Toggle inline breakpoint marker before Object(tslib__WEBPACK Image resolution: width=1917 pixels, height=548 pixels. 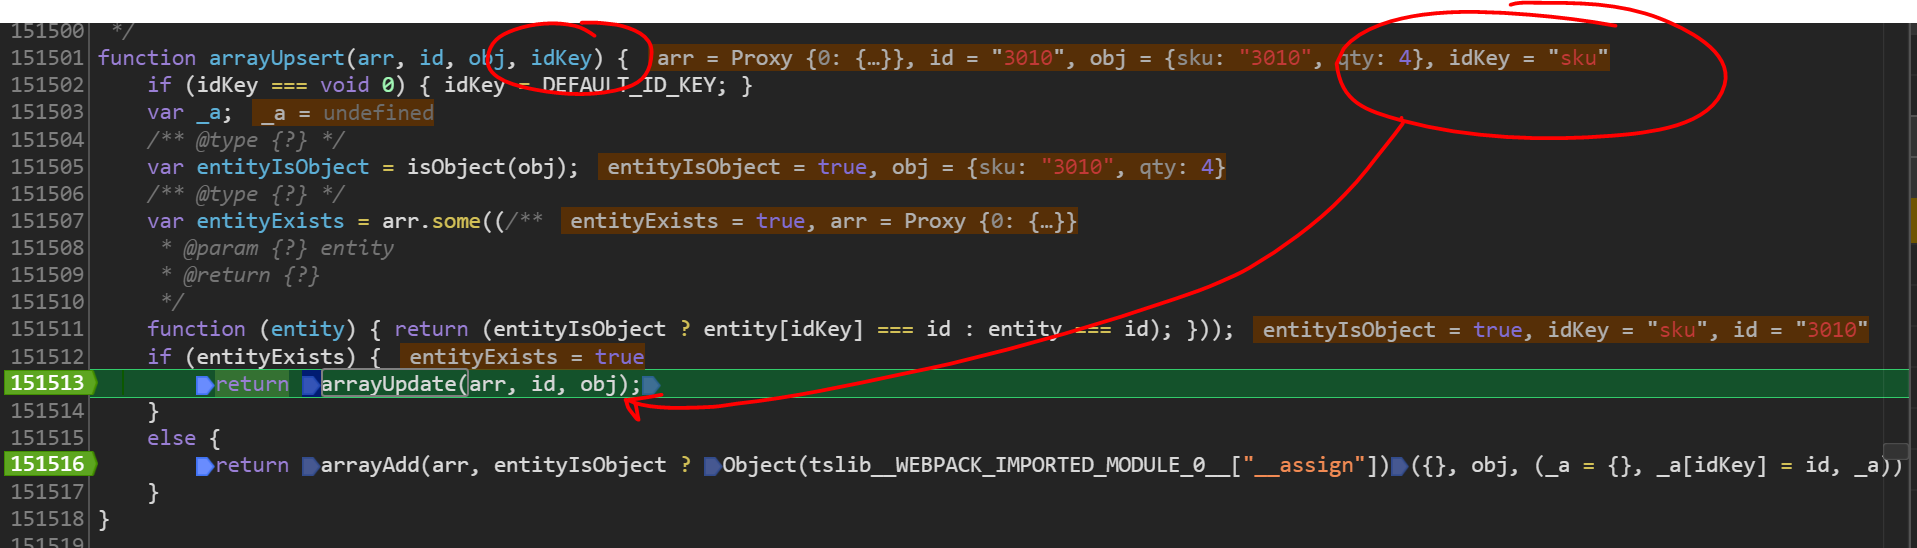[x=713, y=466]
